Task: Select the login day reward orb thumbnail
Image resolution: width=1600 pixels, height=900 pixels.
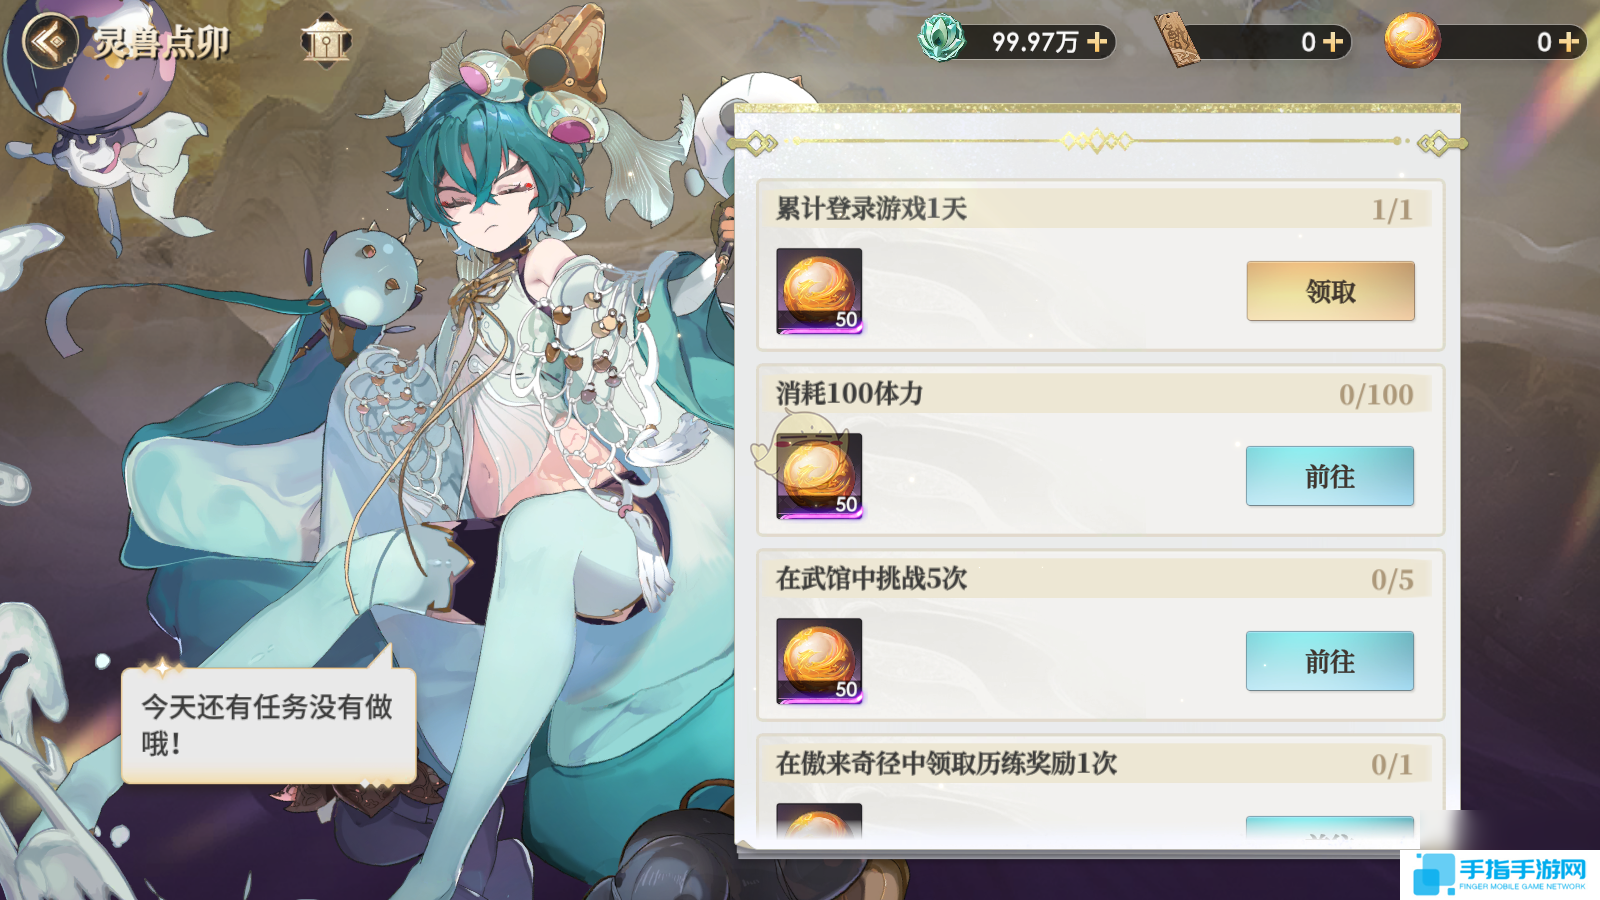Action: [x=819, y=291]
